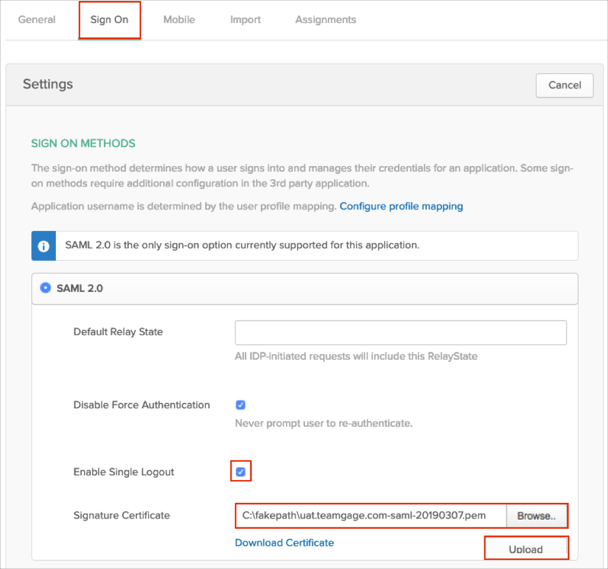
Task: Switch to the Sign On tab
Action: [x=109, y=20]
